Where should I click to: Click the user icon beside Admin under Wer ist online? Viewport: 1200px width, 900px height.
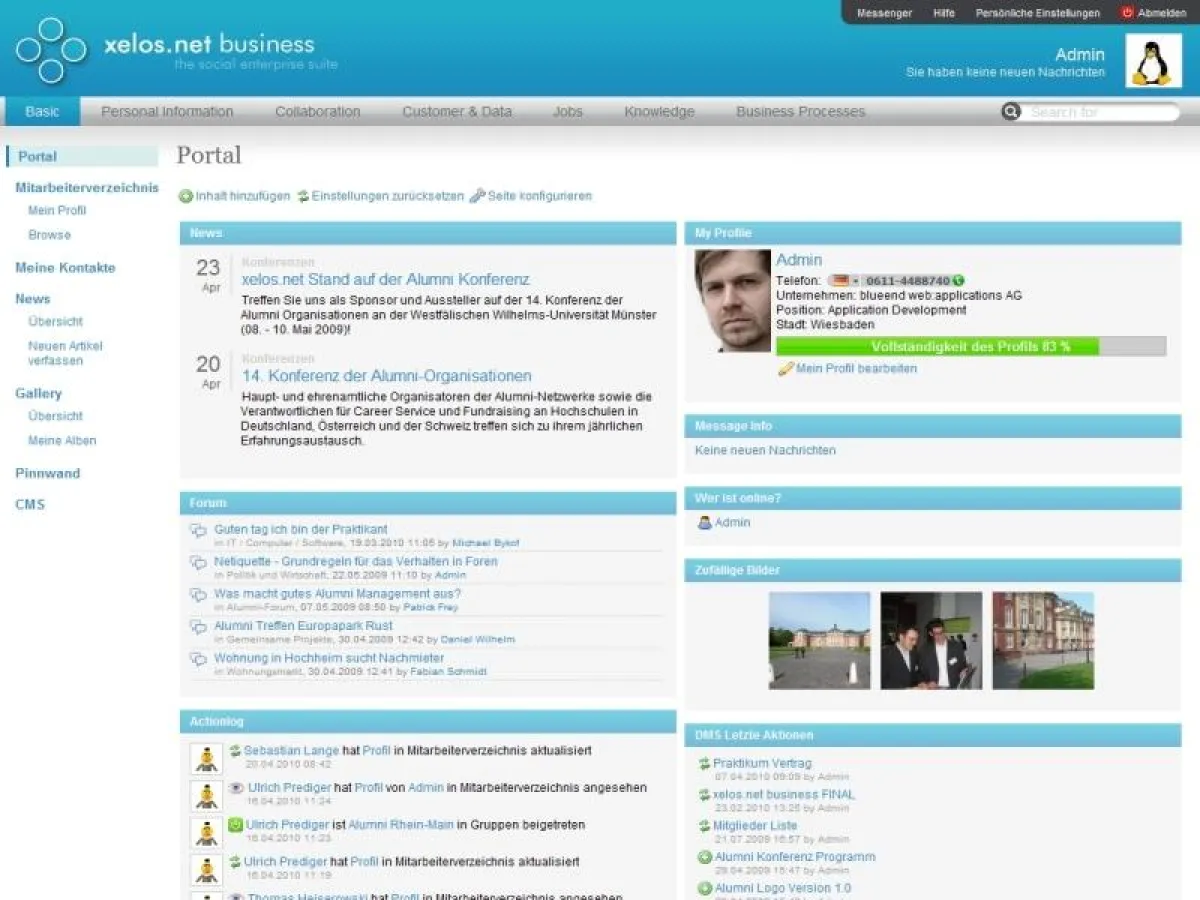pos(703,523)
